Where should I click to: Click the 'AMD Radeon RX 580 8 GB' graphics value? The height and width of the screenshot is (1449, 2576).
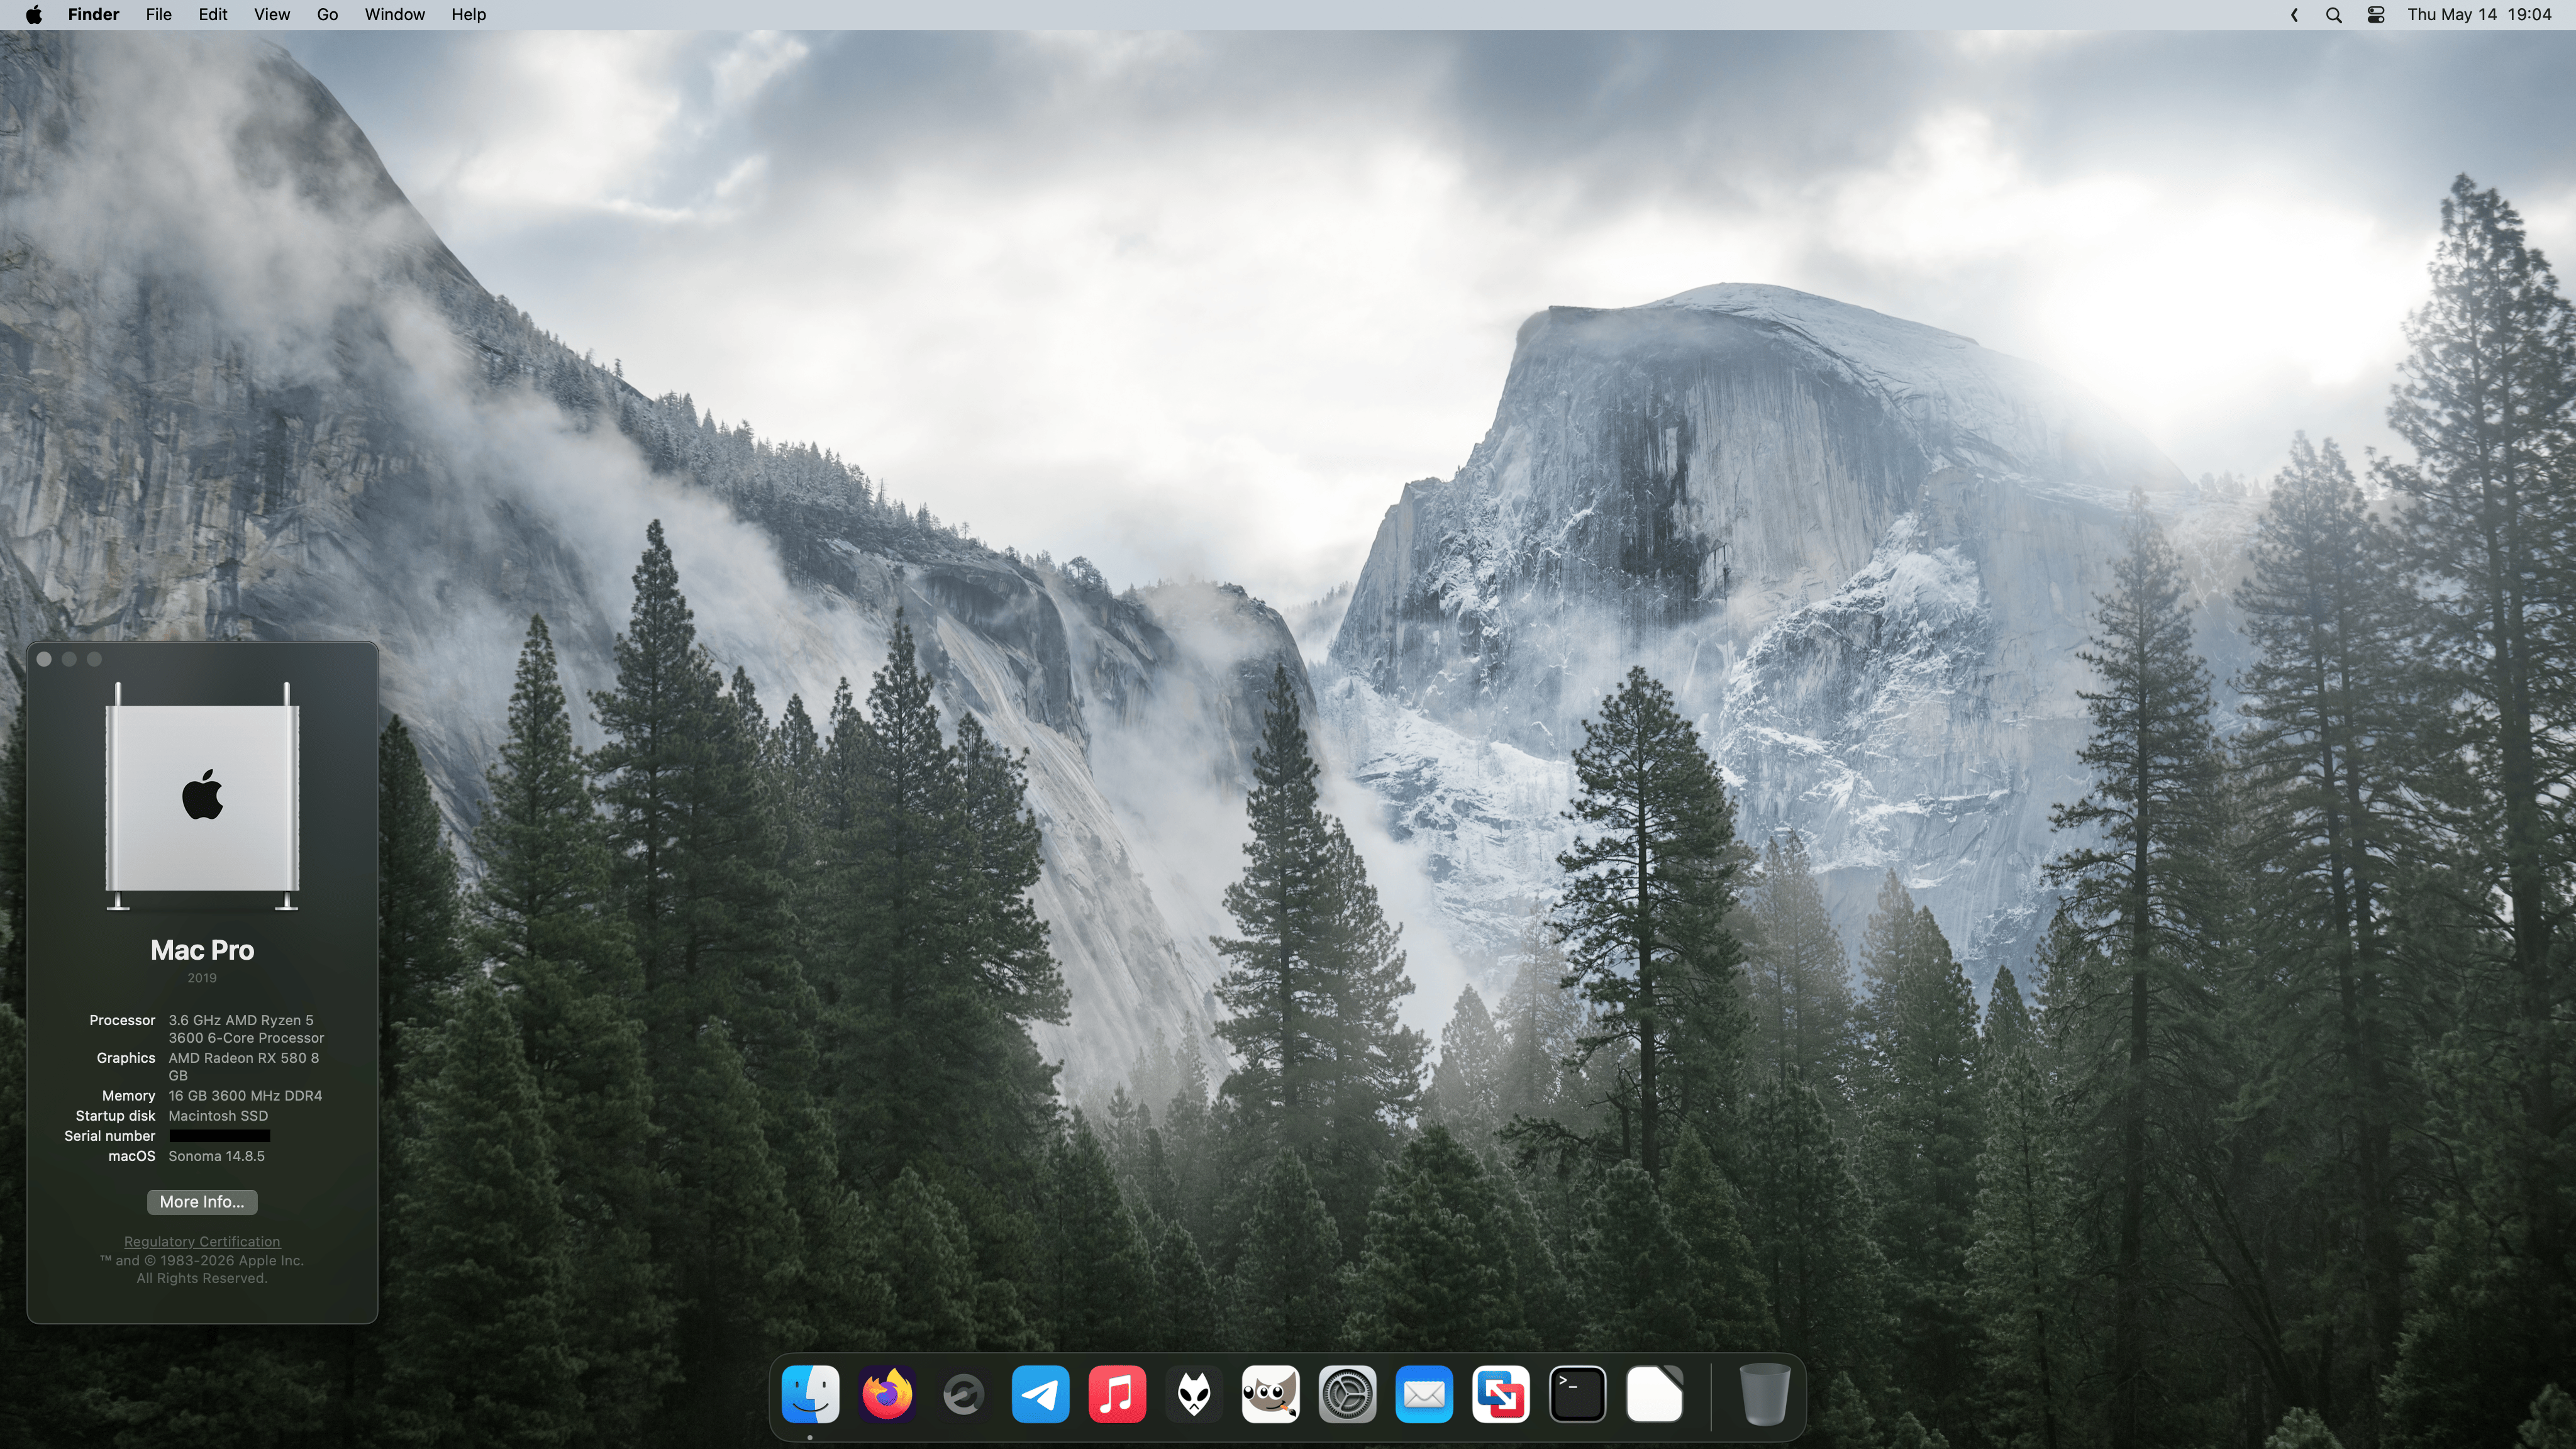click(244, 1067)
